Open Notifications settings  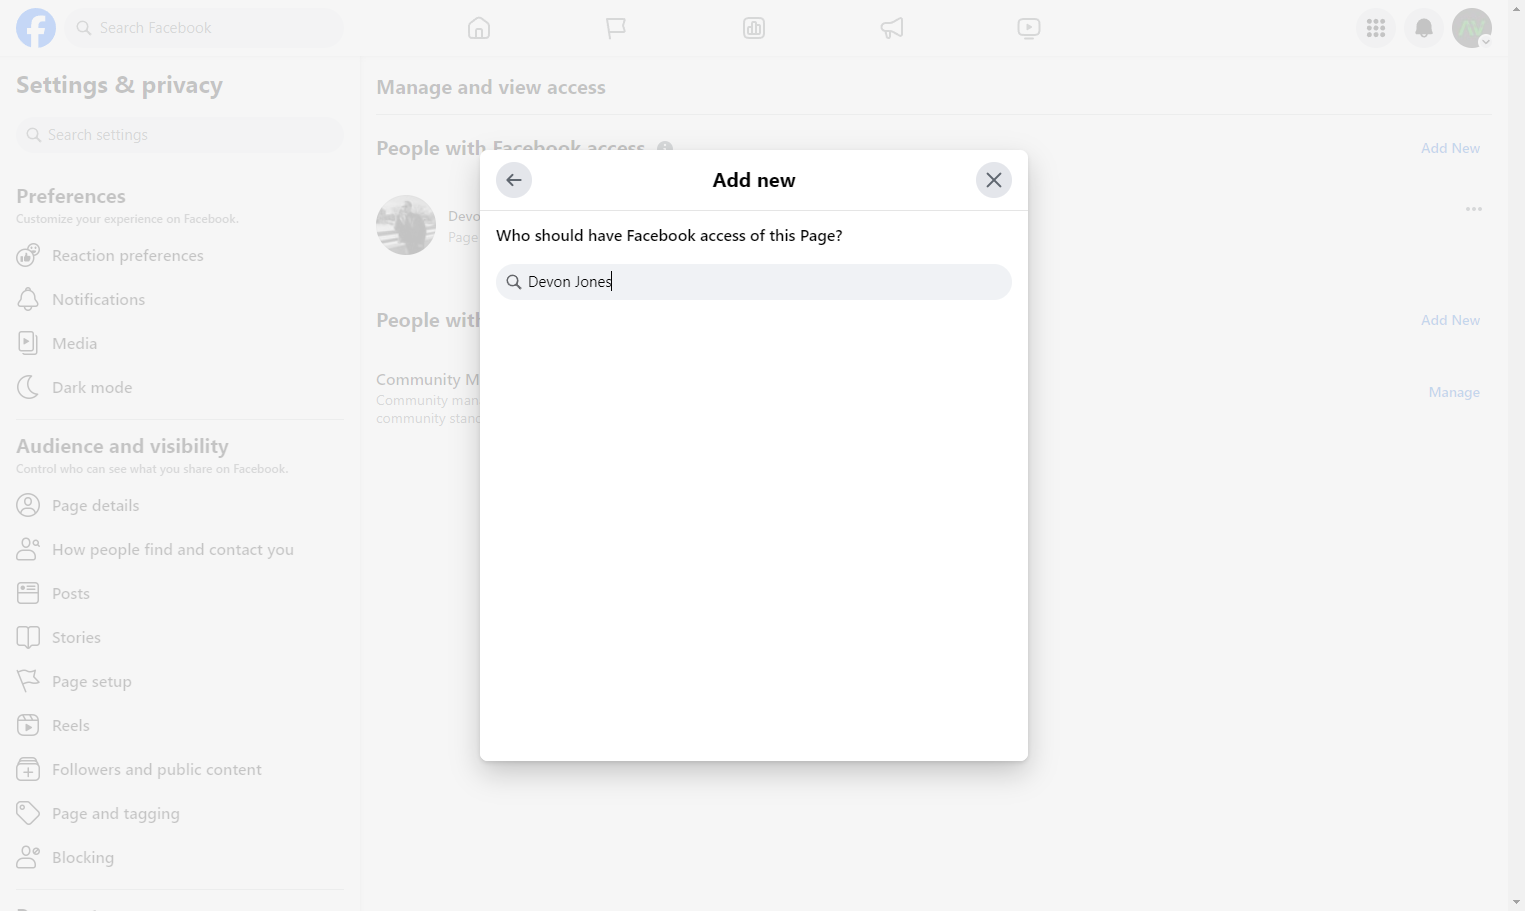(x=180, y=300)
